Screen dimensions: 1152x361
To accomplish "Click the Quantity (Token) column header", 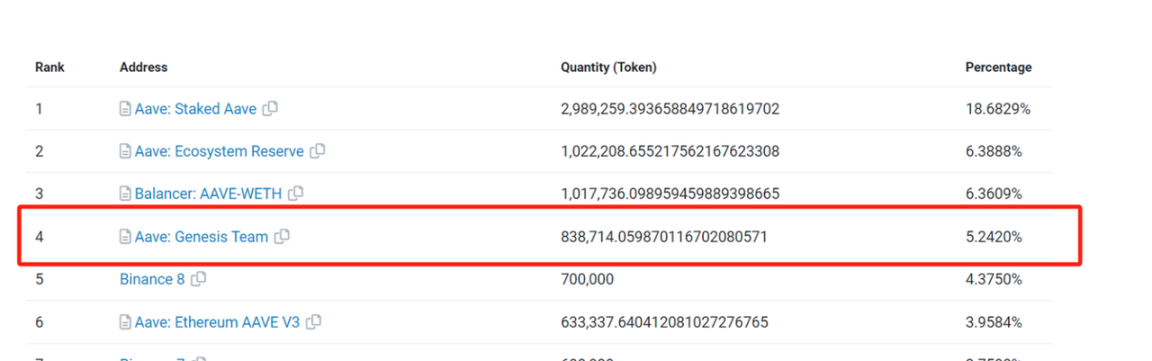I will (608, 67).
